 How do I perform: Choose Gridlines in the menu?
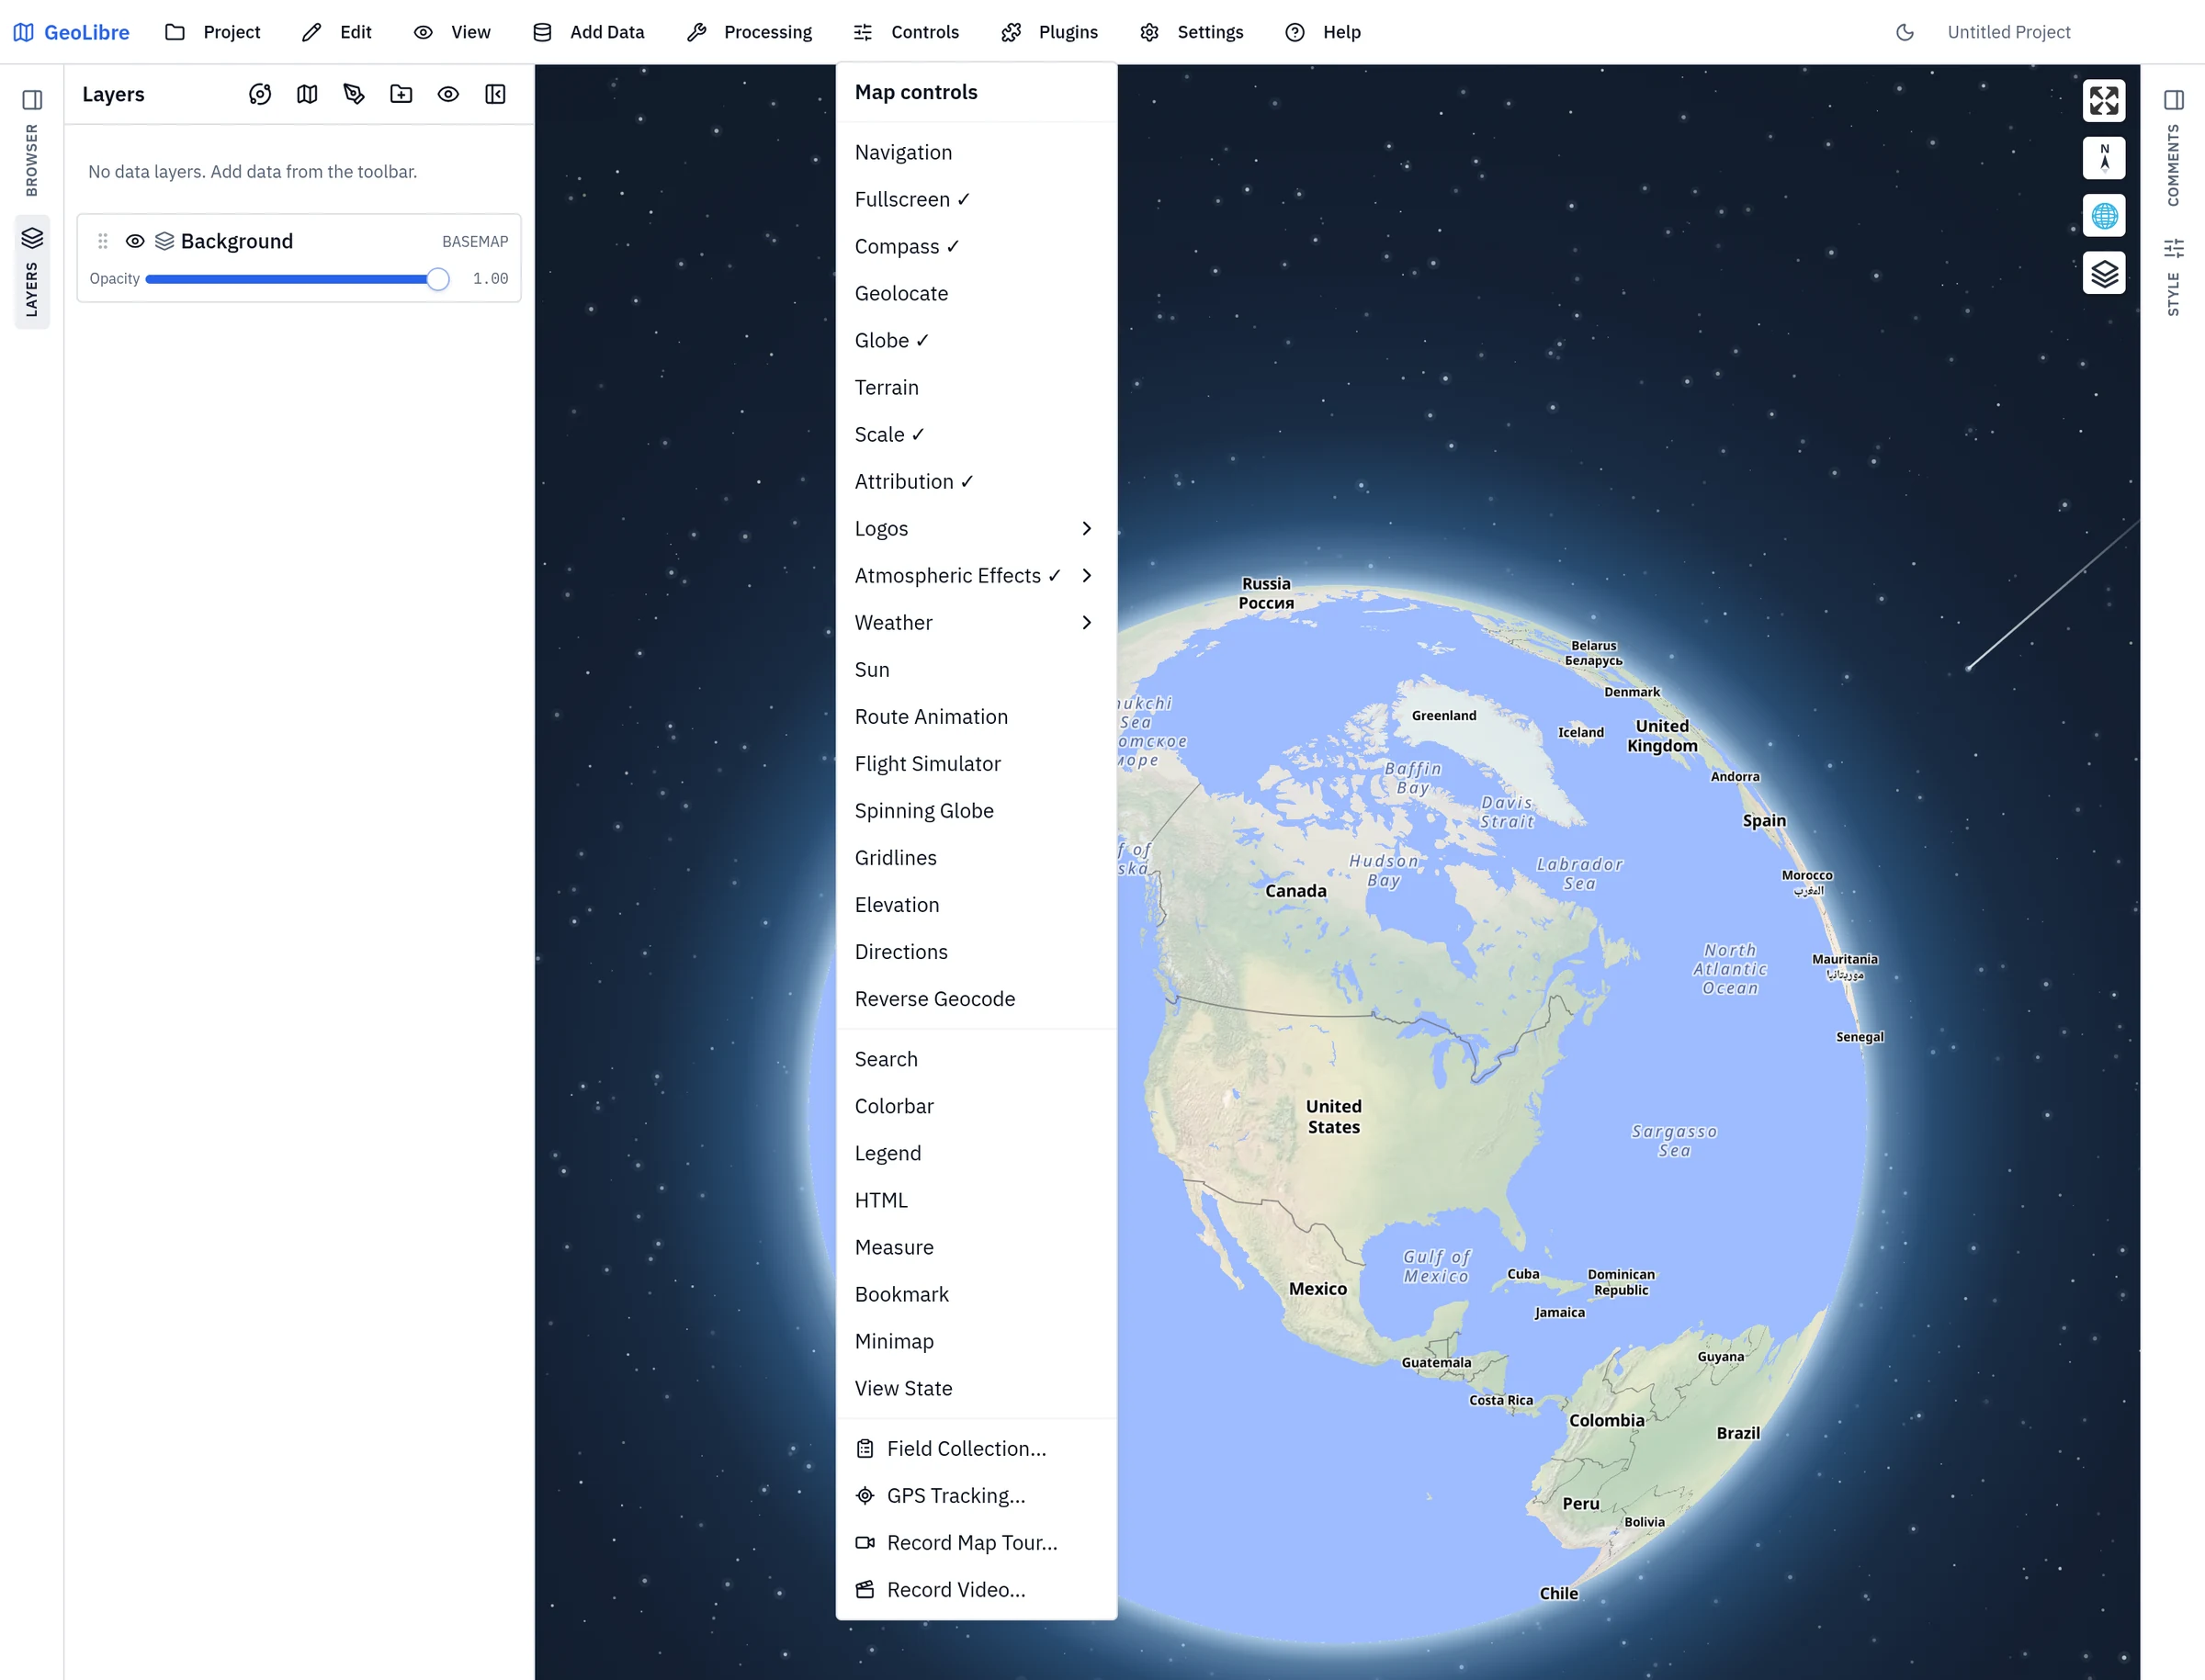(x=976, y=857)
